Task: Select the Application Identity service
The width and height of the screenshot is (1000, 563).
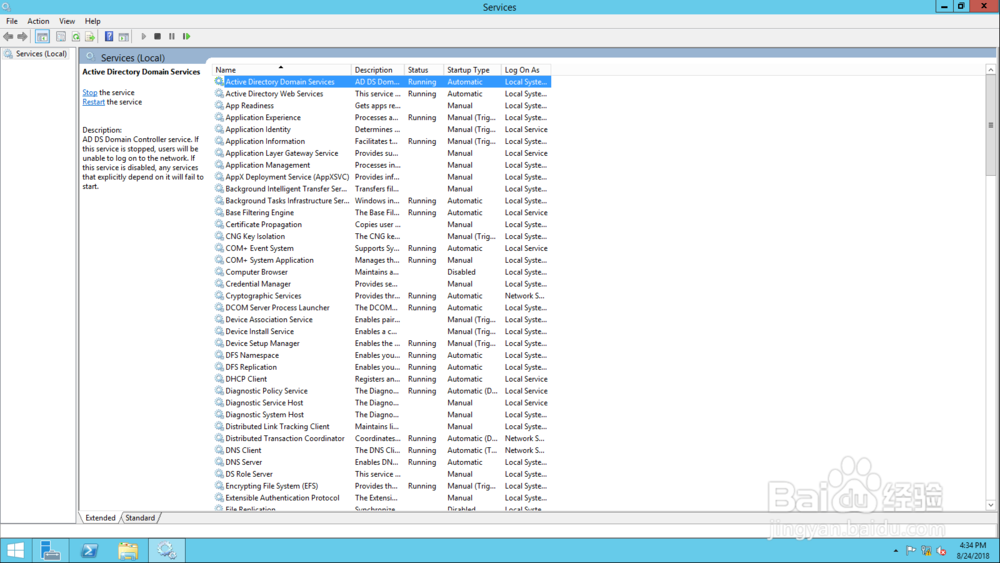Action: [x=382, y=129]
